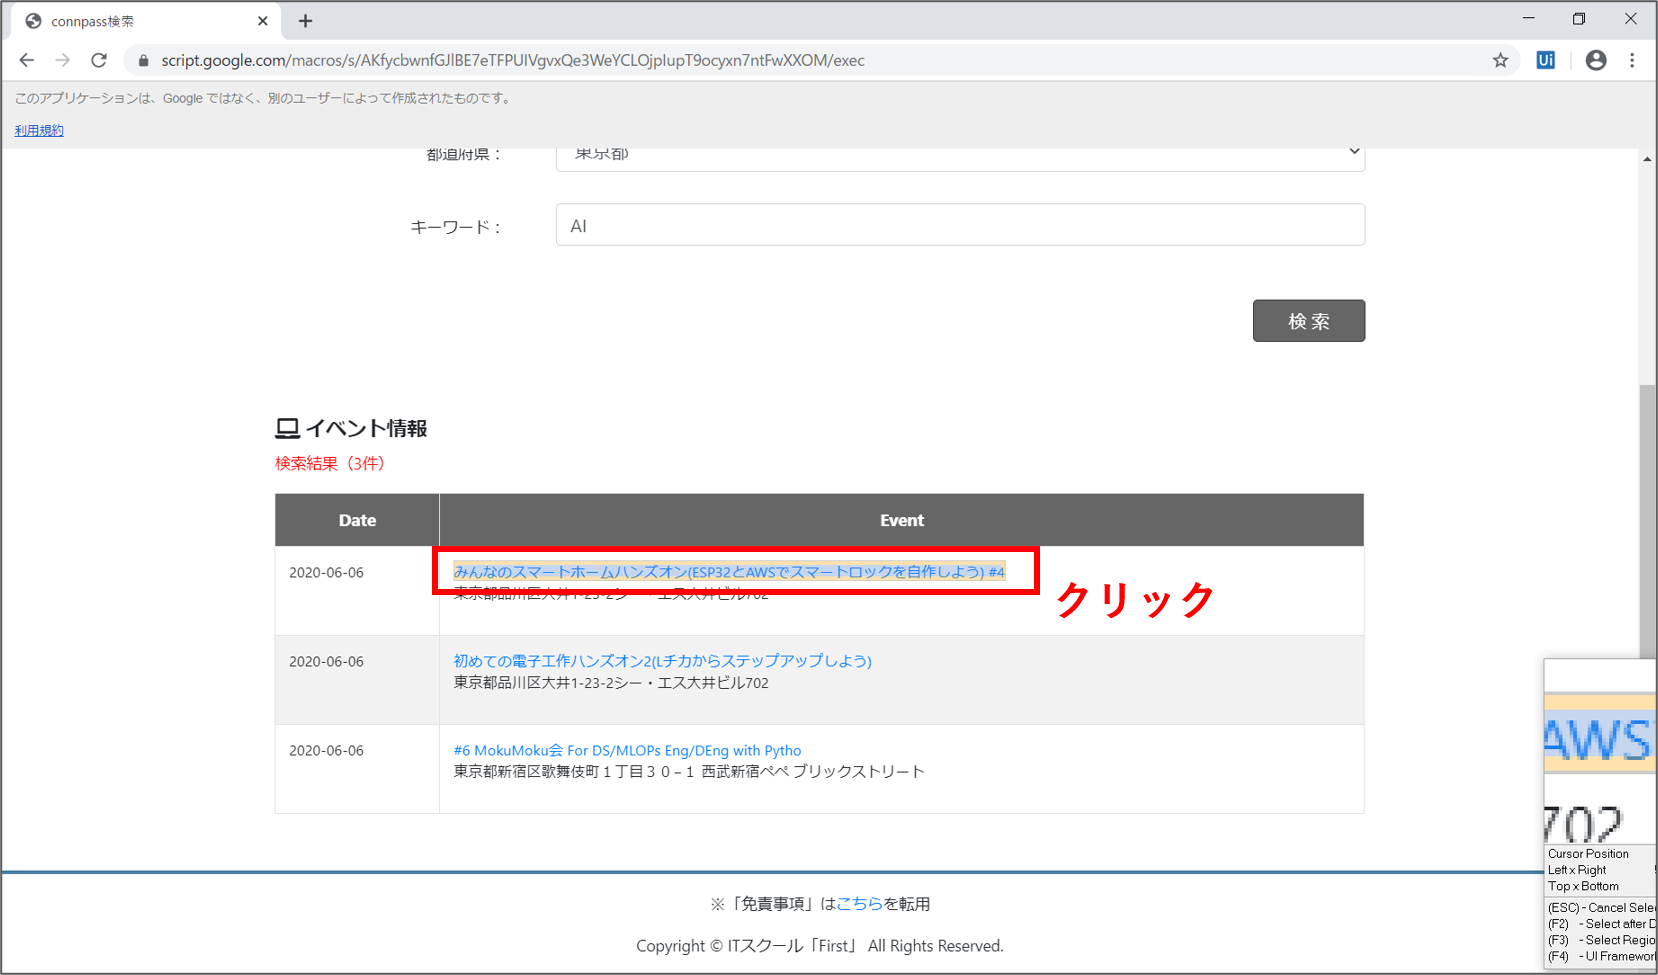1658x975 pixels.
Task: Open the UiPath browser extension
Action: coord(1545,60)
